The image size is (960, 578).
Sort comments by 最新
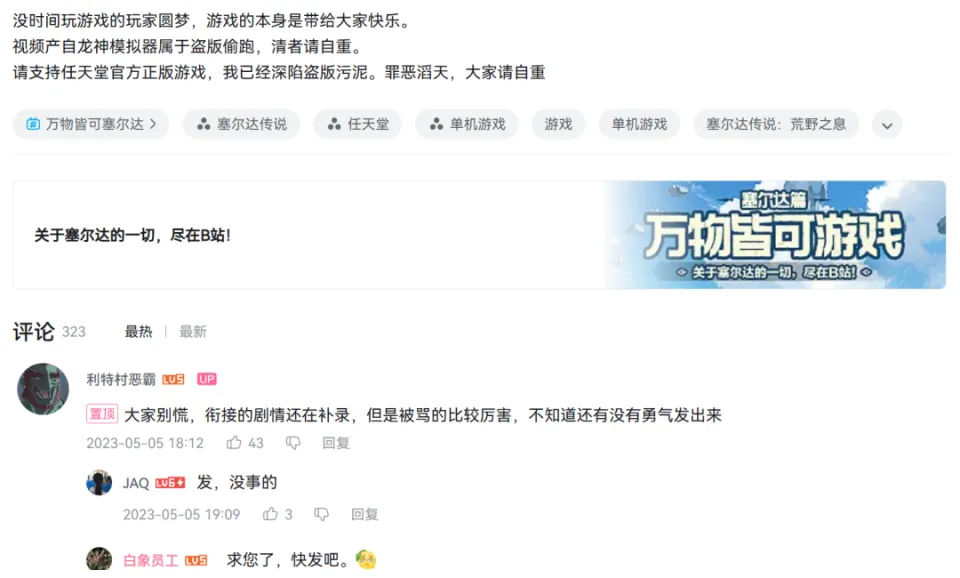tap(193, 332)
